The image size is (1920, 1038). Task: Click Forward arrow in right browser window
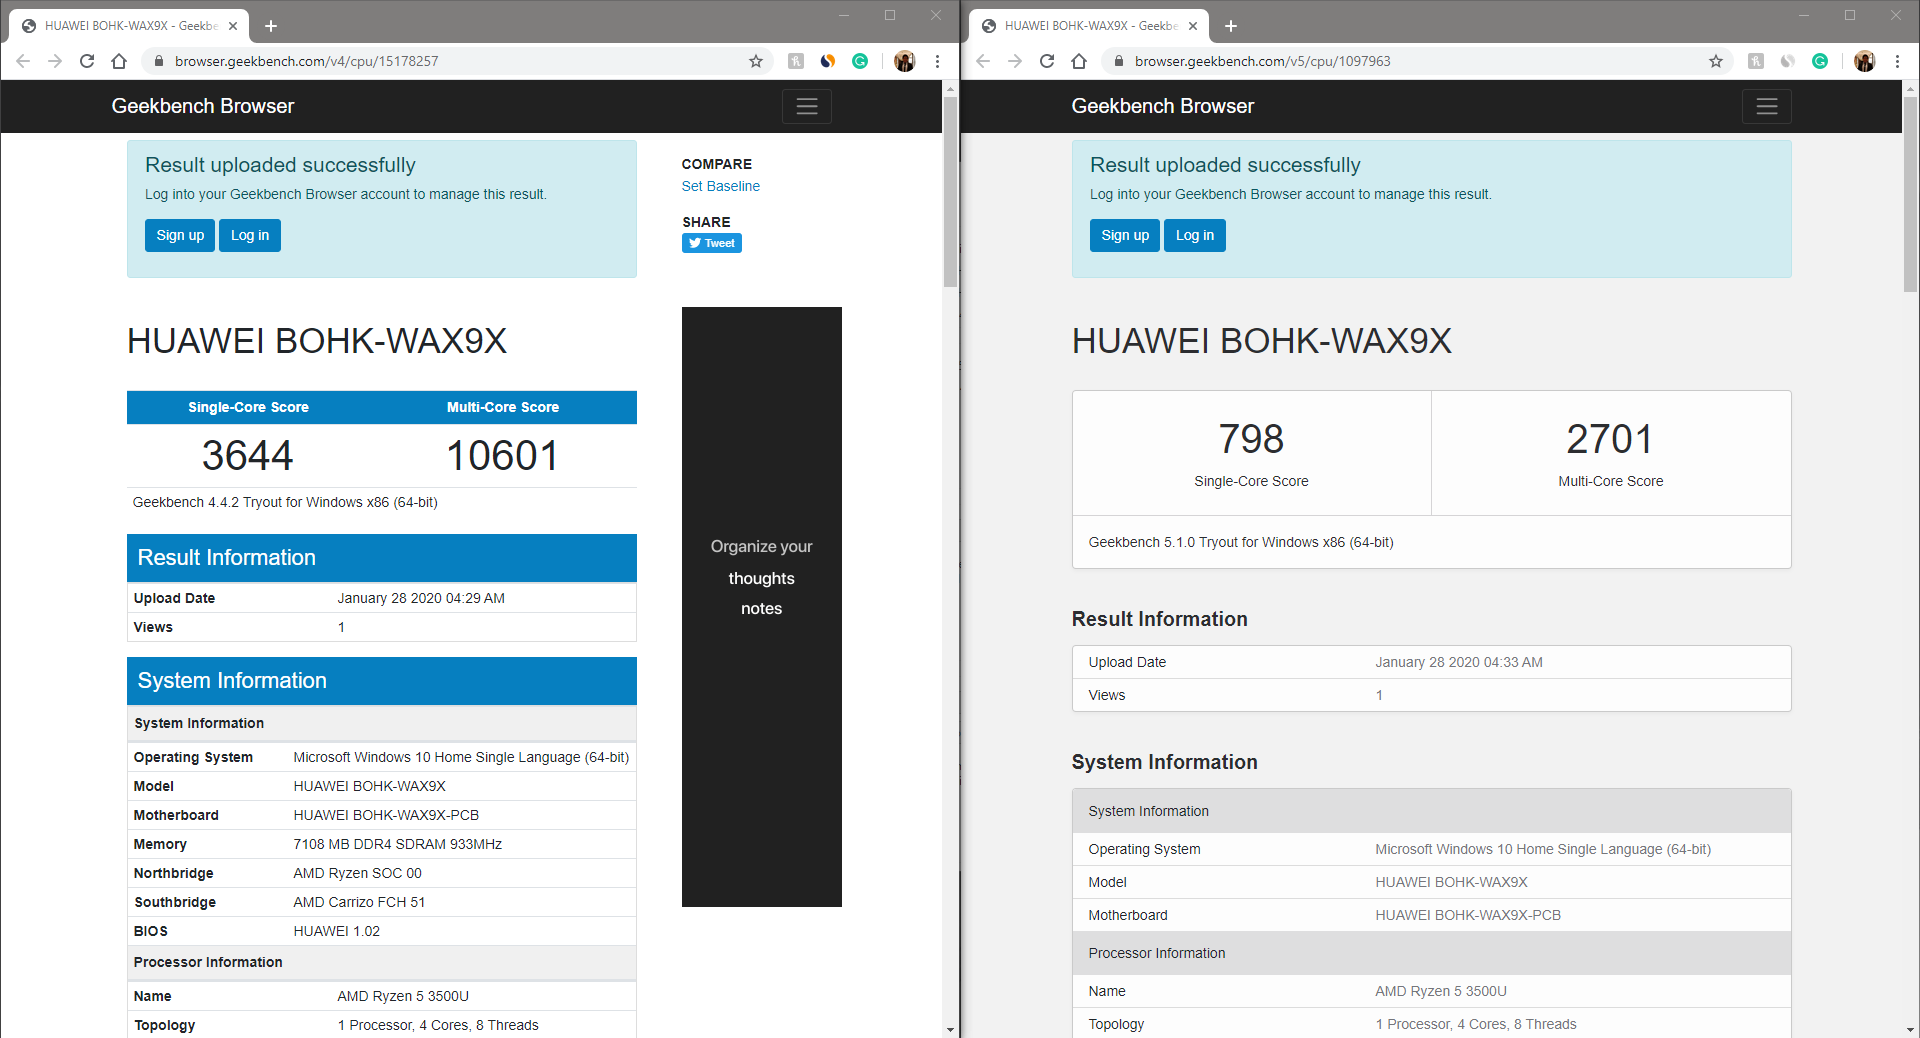tap(1015, 61)
